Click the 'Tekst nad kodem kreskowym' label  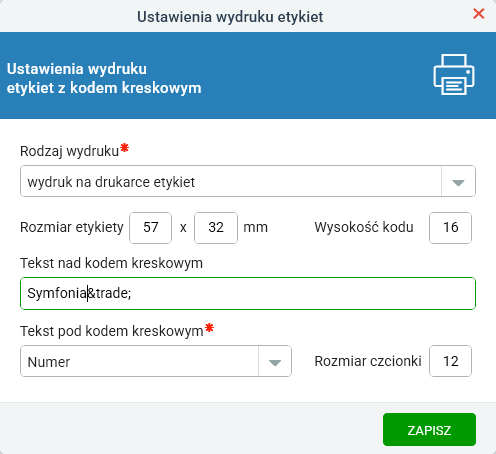tap(111, 263)
